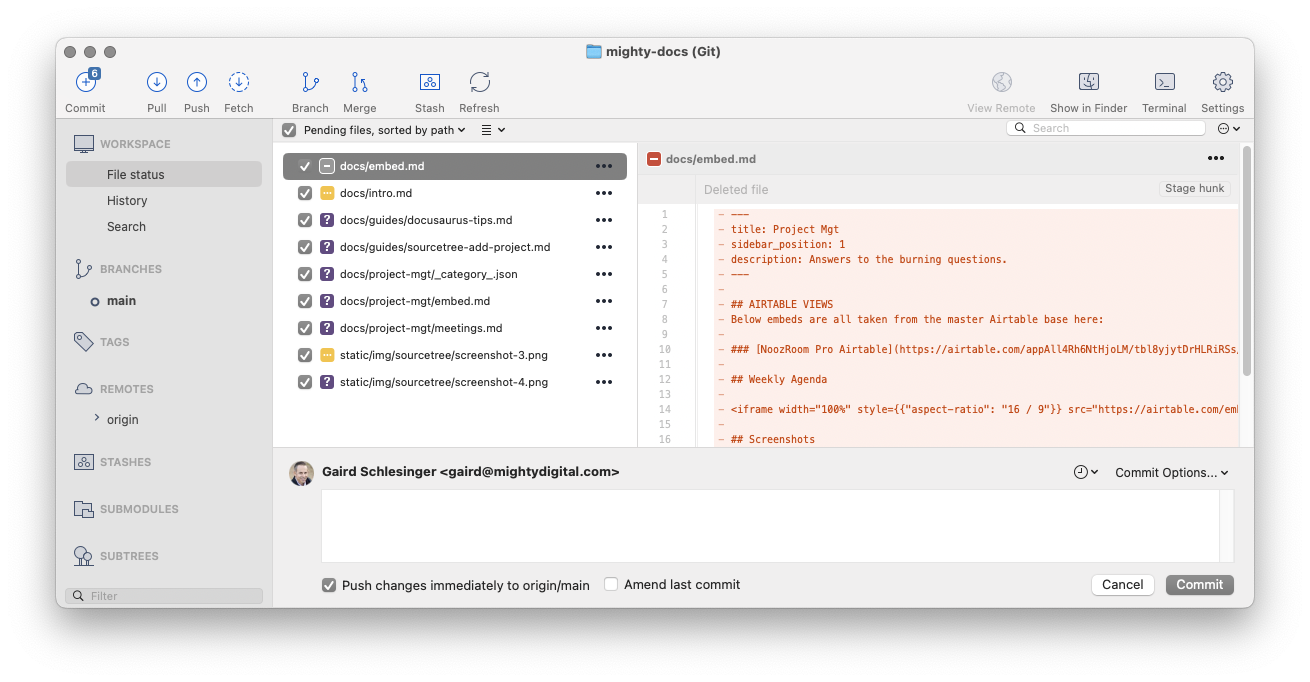Pull changes from the remote
Viewport: 1310px width, 682px height.
click(x=156, y=90)
